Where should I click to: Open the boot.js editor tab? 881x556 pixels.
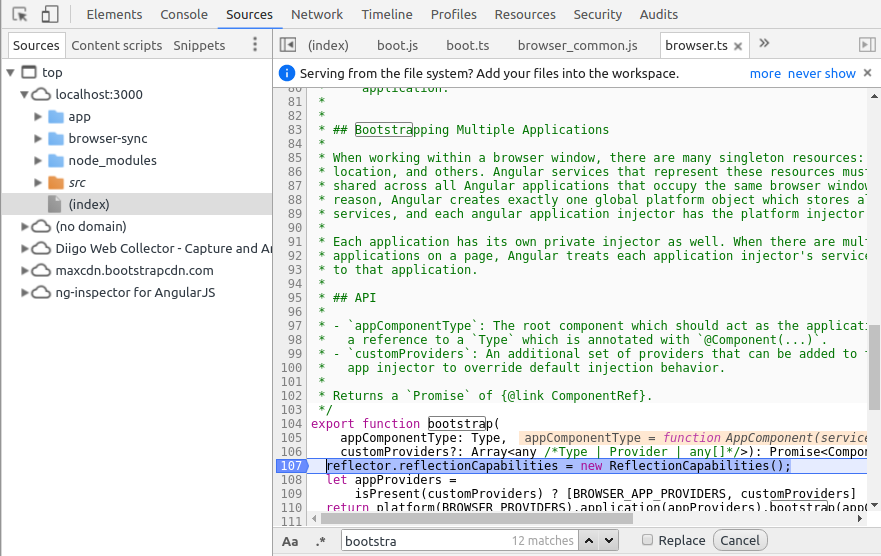pos(397,45)
